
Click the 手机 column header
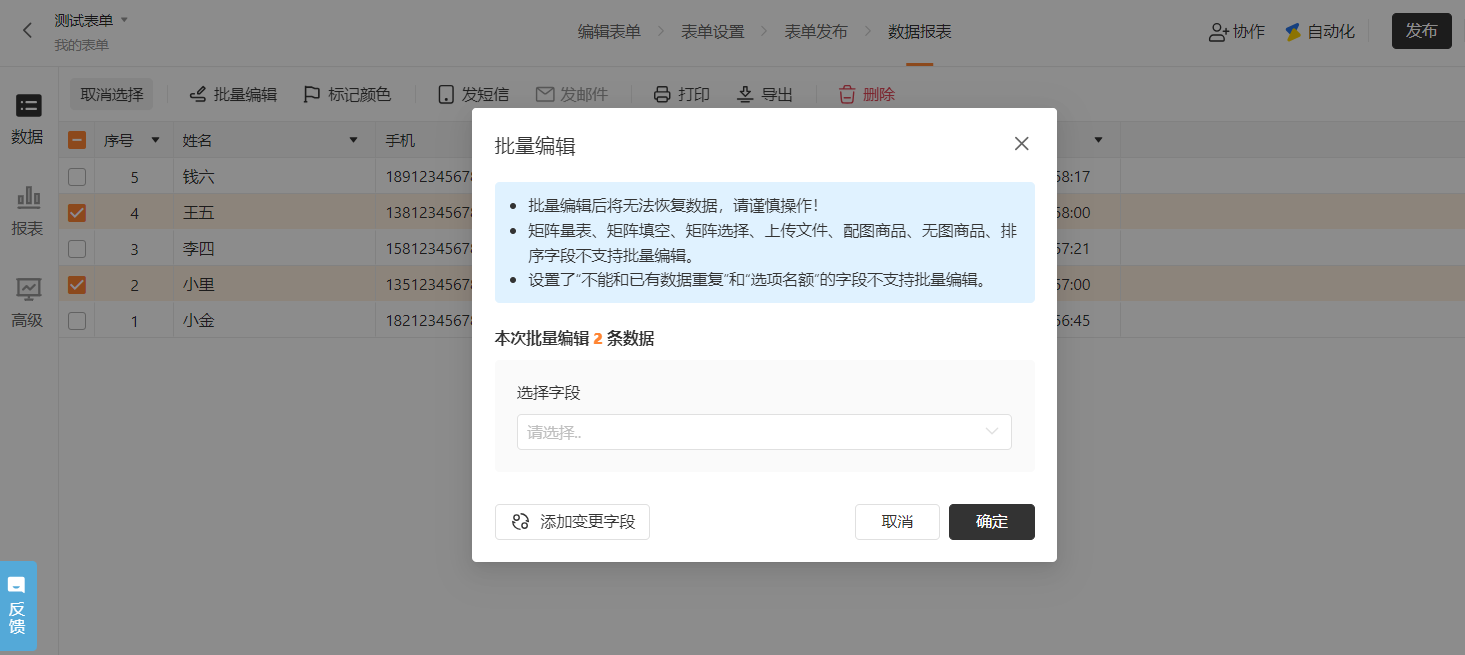click(400, 140)
